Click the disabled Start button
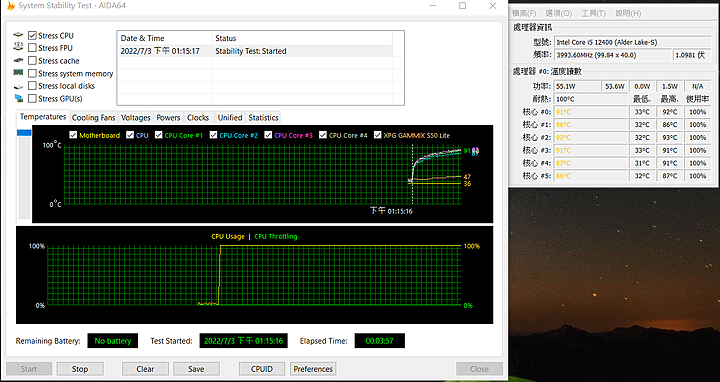The width and height of the screenshot is (720, 382). pyautogui.click(x=29, y=369)
